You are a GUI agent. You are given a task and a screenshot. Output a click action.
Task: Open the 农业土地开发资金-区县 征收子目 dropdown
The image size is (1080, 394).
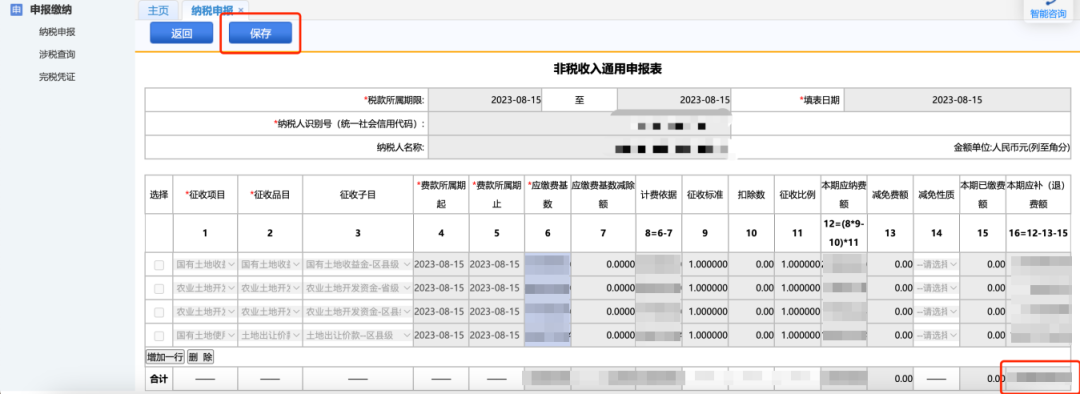[x=357, y=312]
